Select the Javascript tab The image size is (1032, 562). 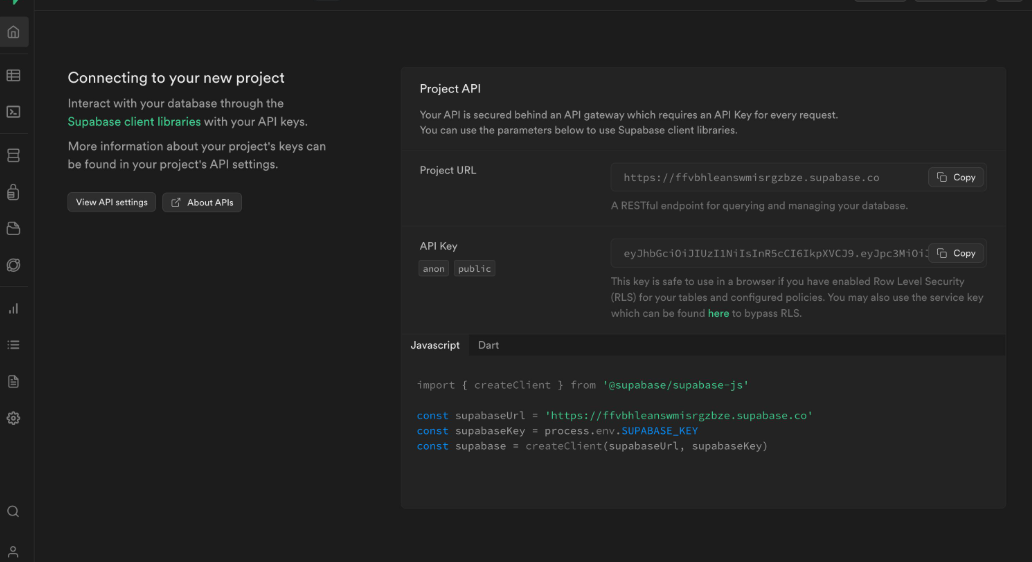435,345
